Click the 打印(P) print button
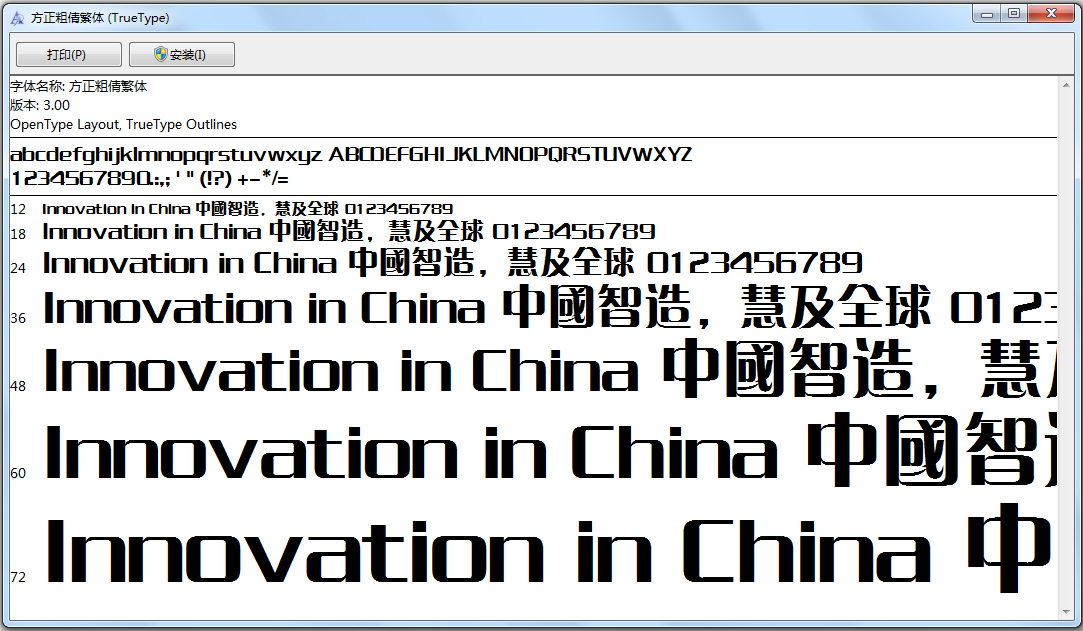Image resolution: width=1083 pixels, height=631 pixels. coord(68,55)
